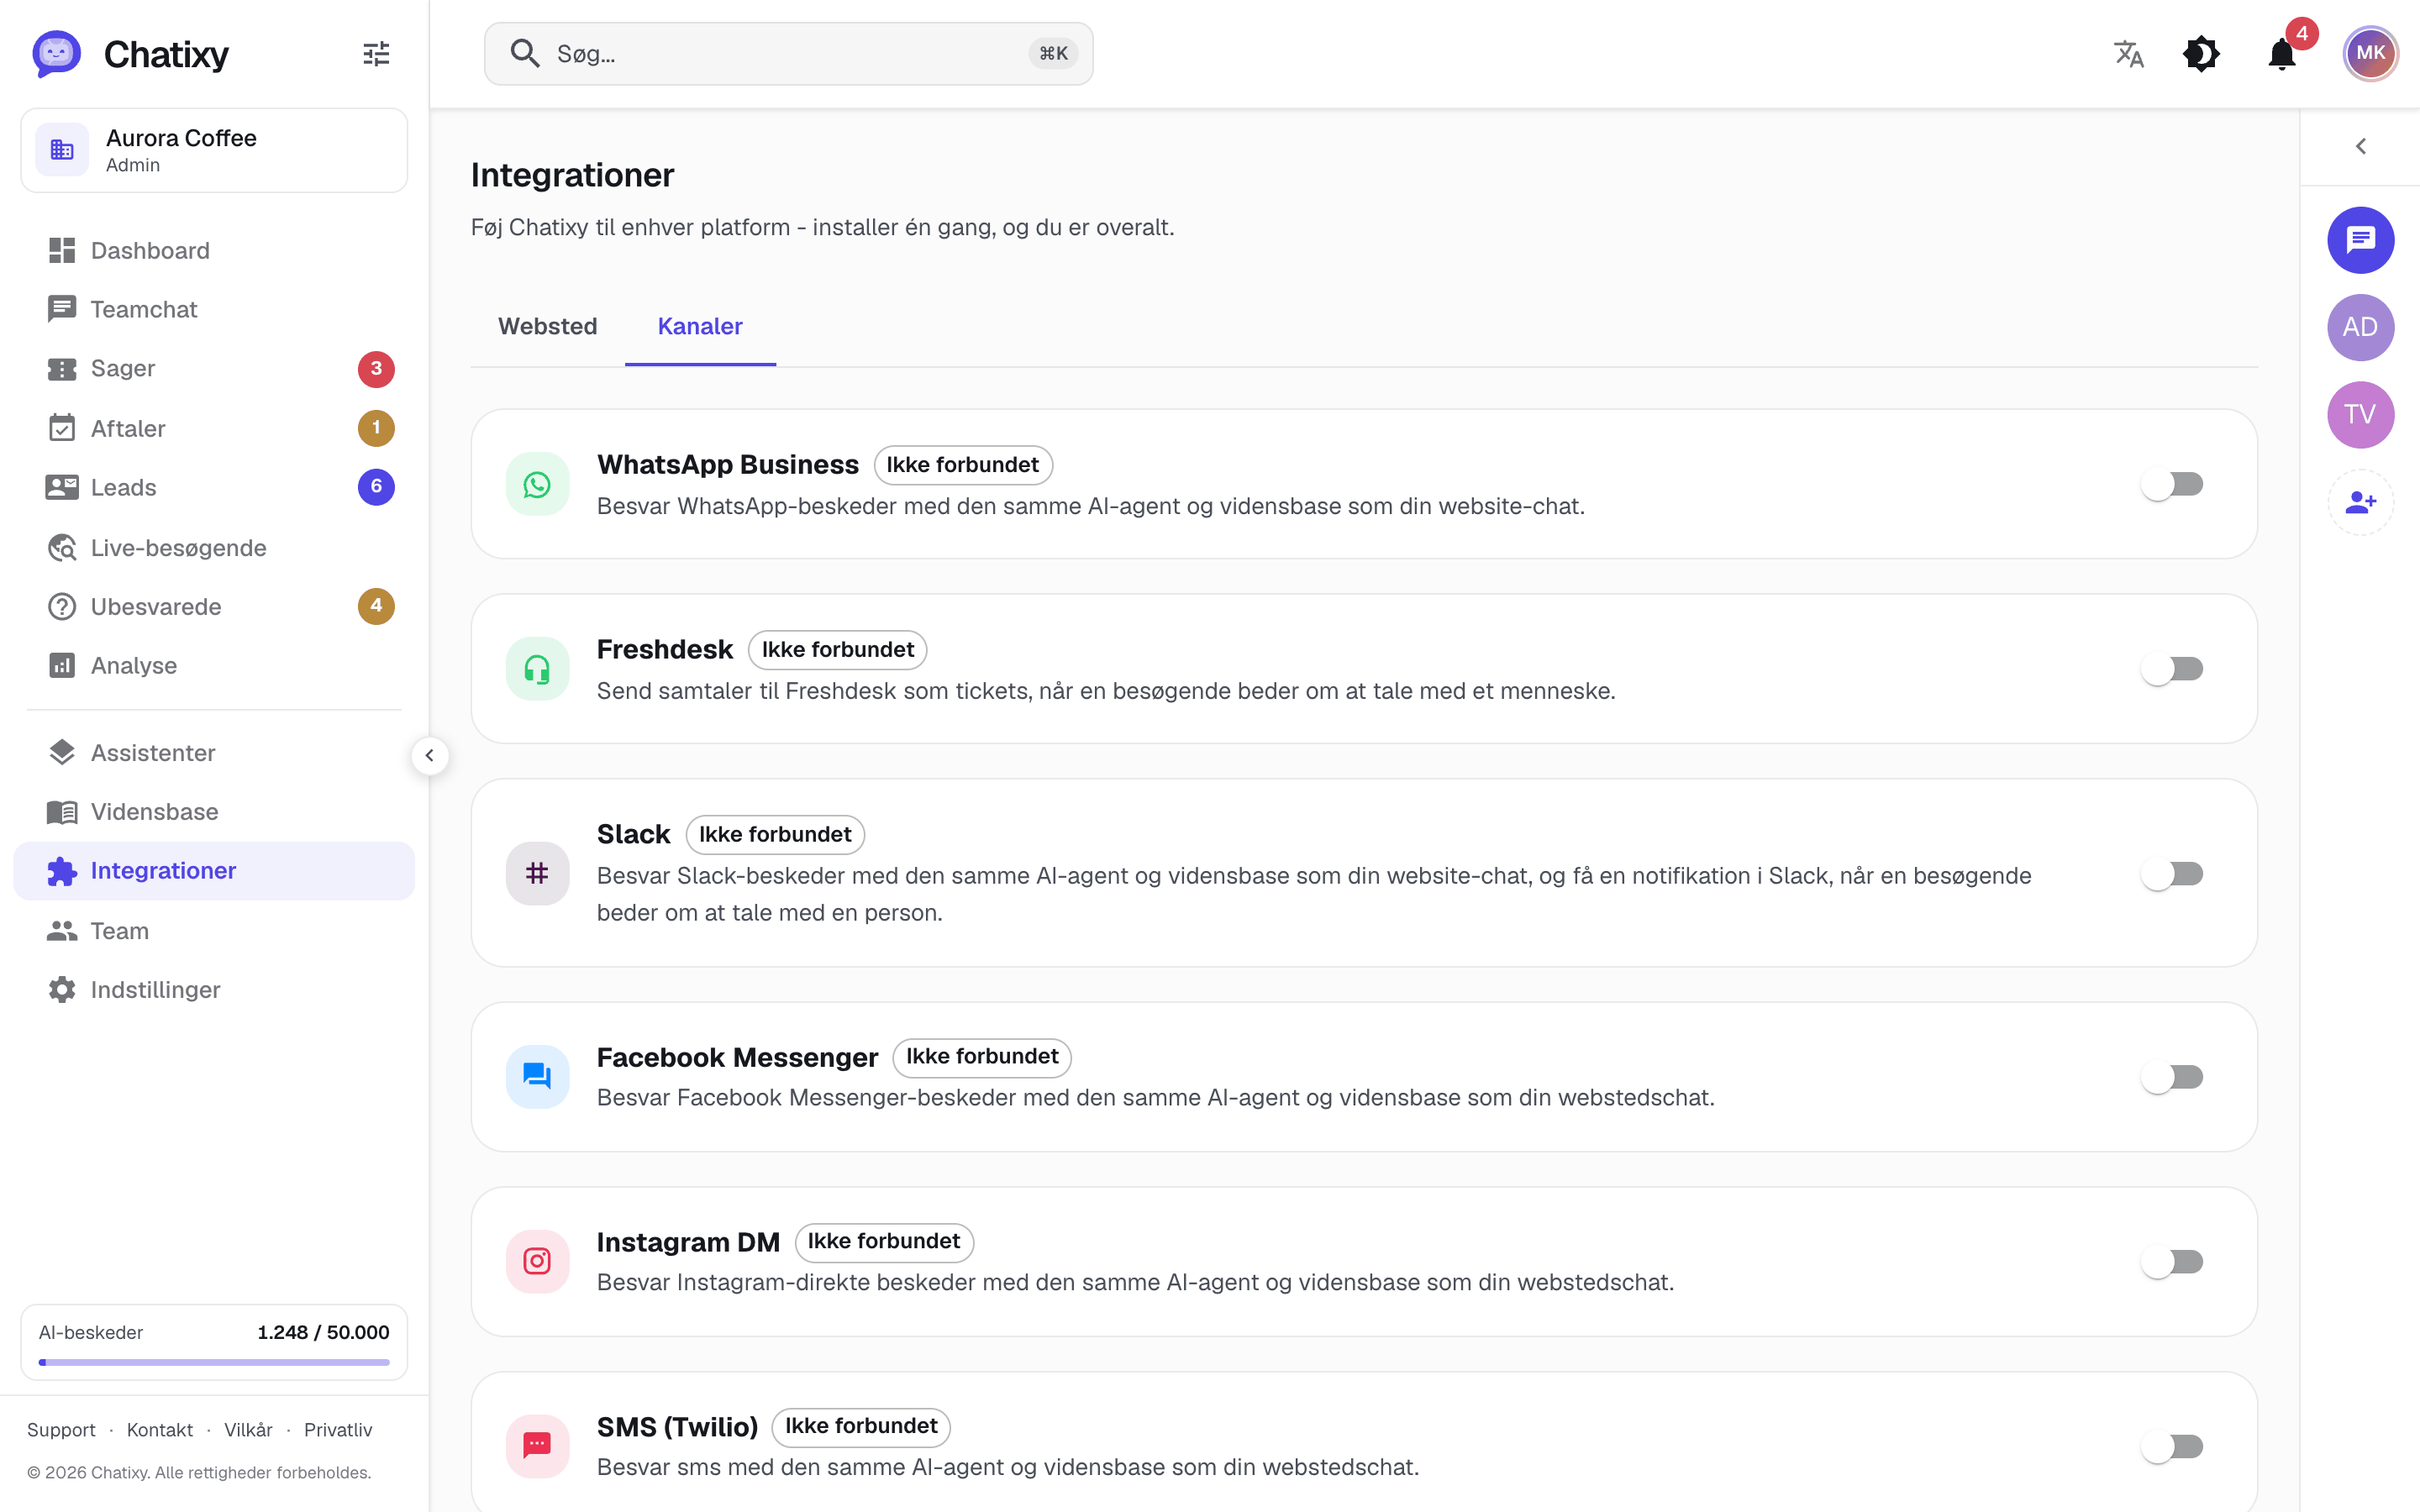Focus the Søg search field

point(788,54)
